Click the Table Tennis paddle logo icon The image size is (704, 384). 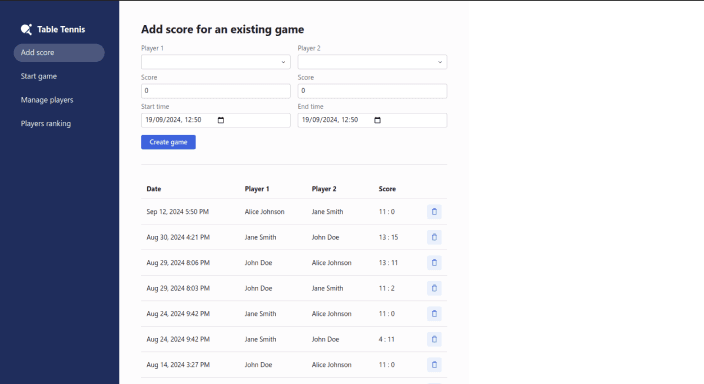click(26, 29)
